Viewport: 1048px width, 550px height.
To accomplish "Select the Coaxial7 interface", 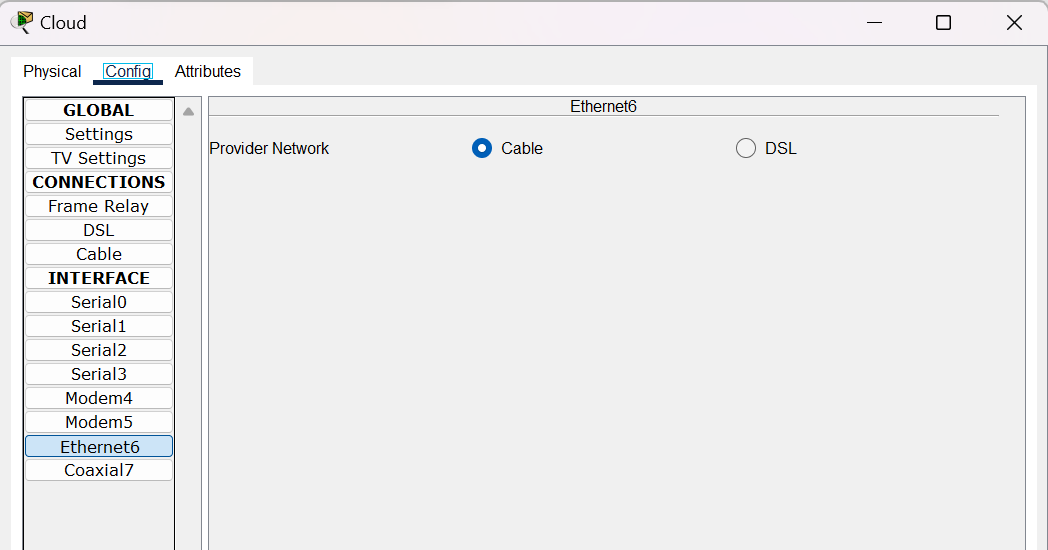I will [99, 470].
